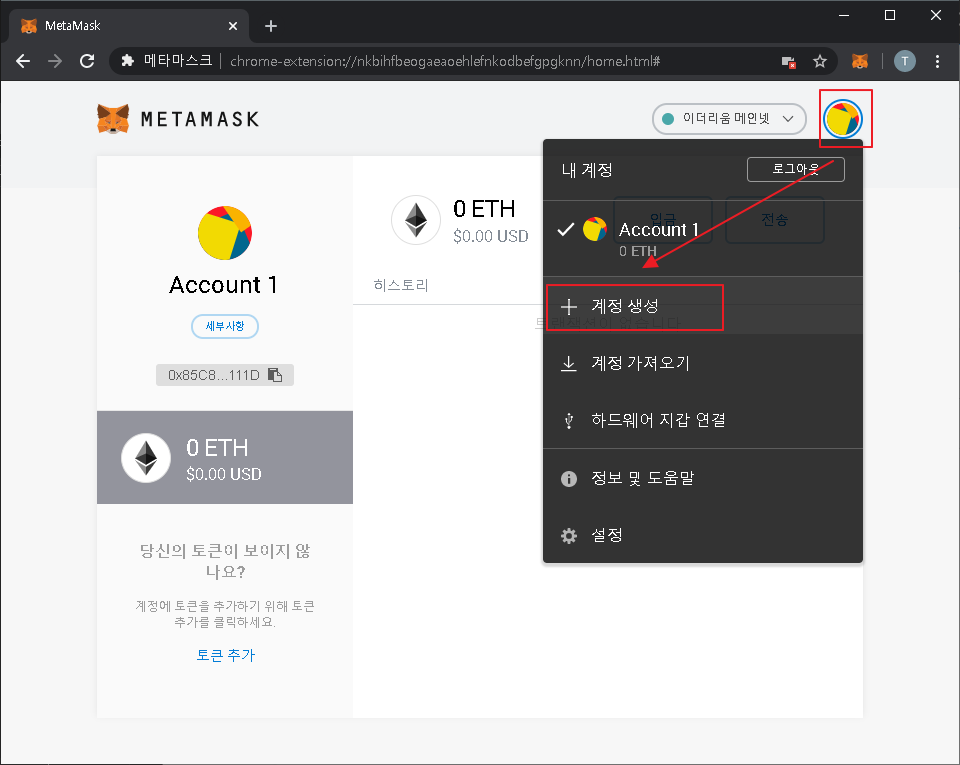This screenshot has width=960, height=765.
Task: Click the 0x85C8...111D address box
Action: 225,375
